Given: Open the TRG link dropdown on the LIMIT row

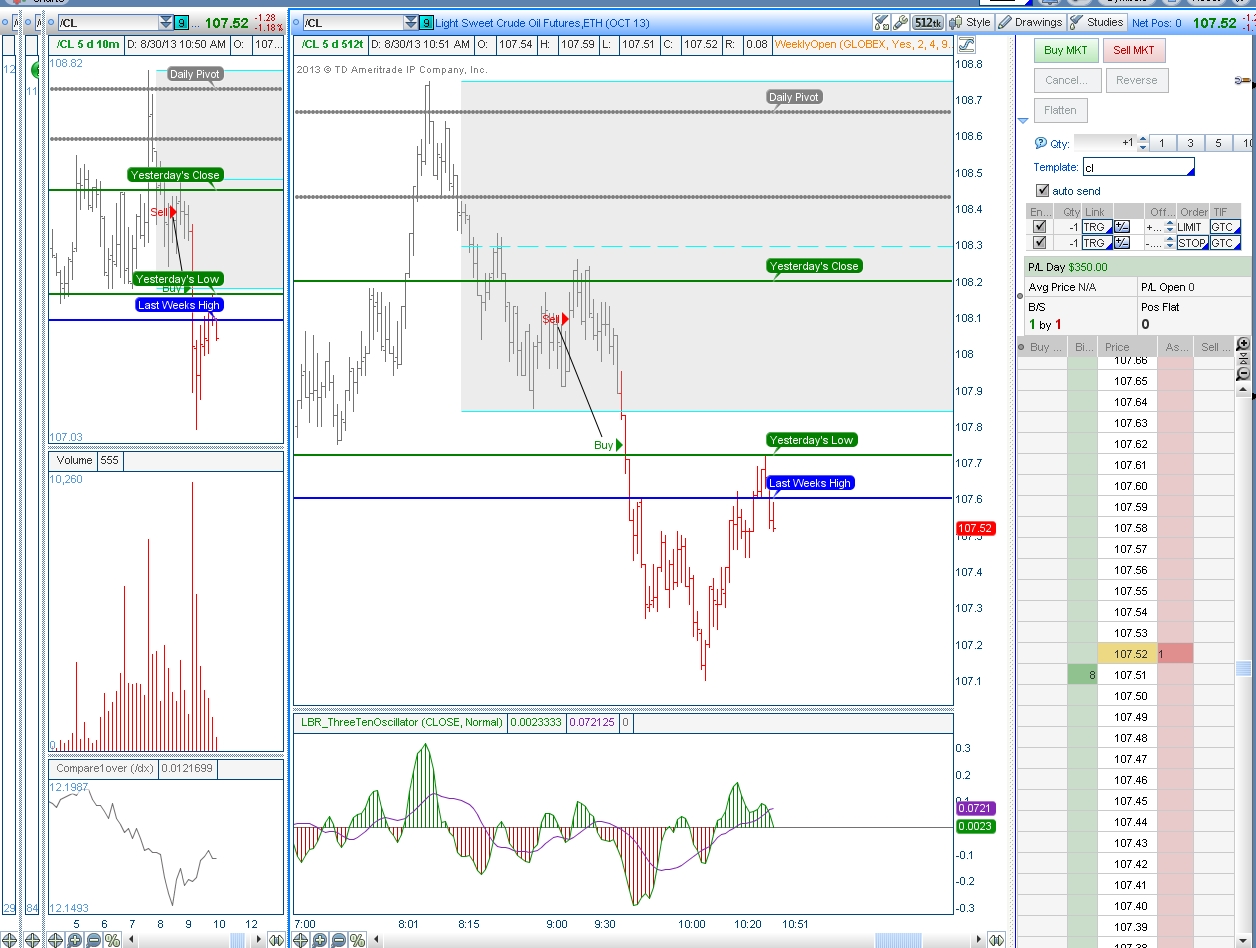Looking at the screenshot, I should tap(1095, 227).
